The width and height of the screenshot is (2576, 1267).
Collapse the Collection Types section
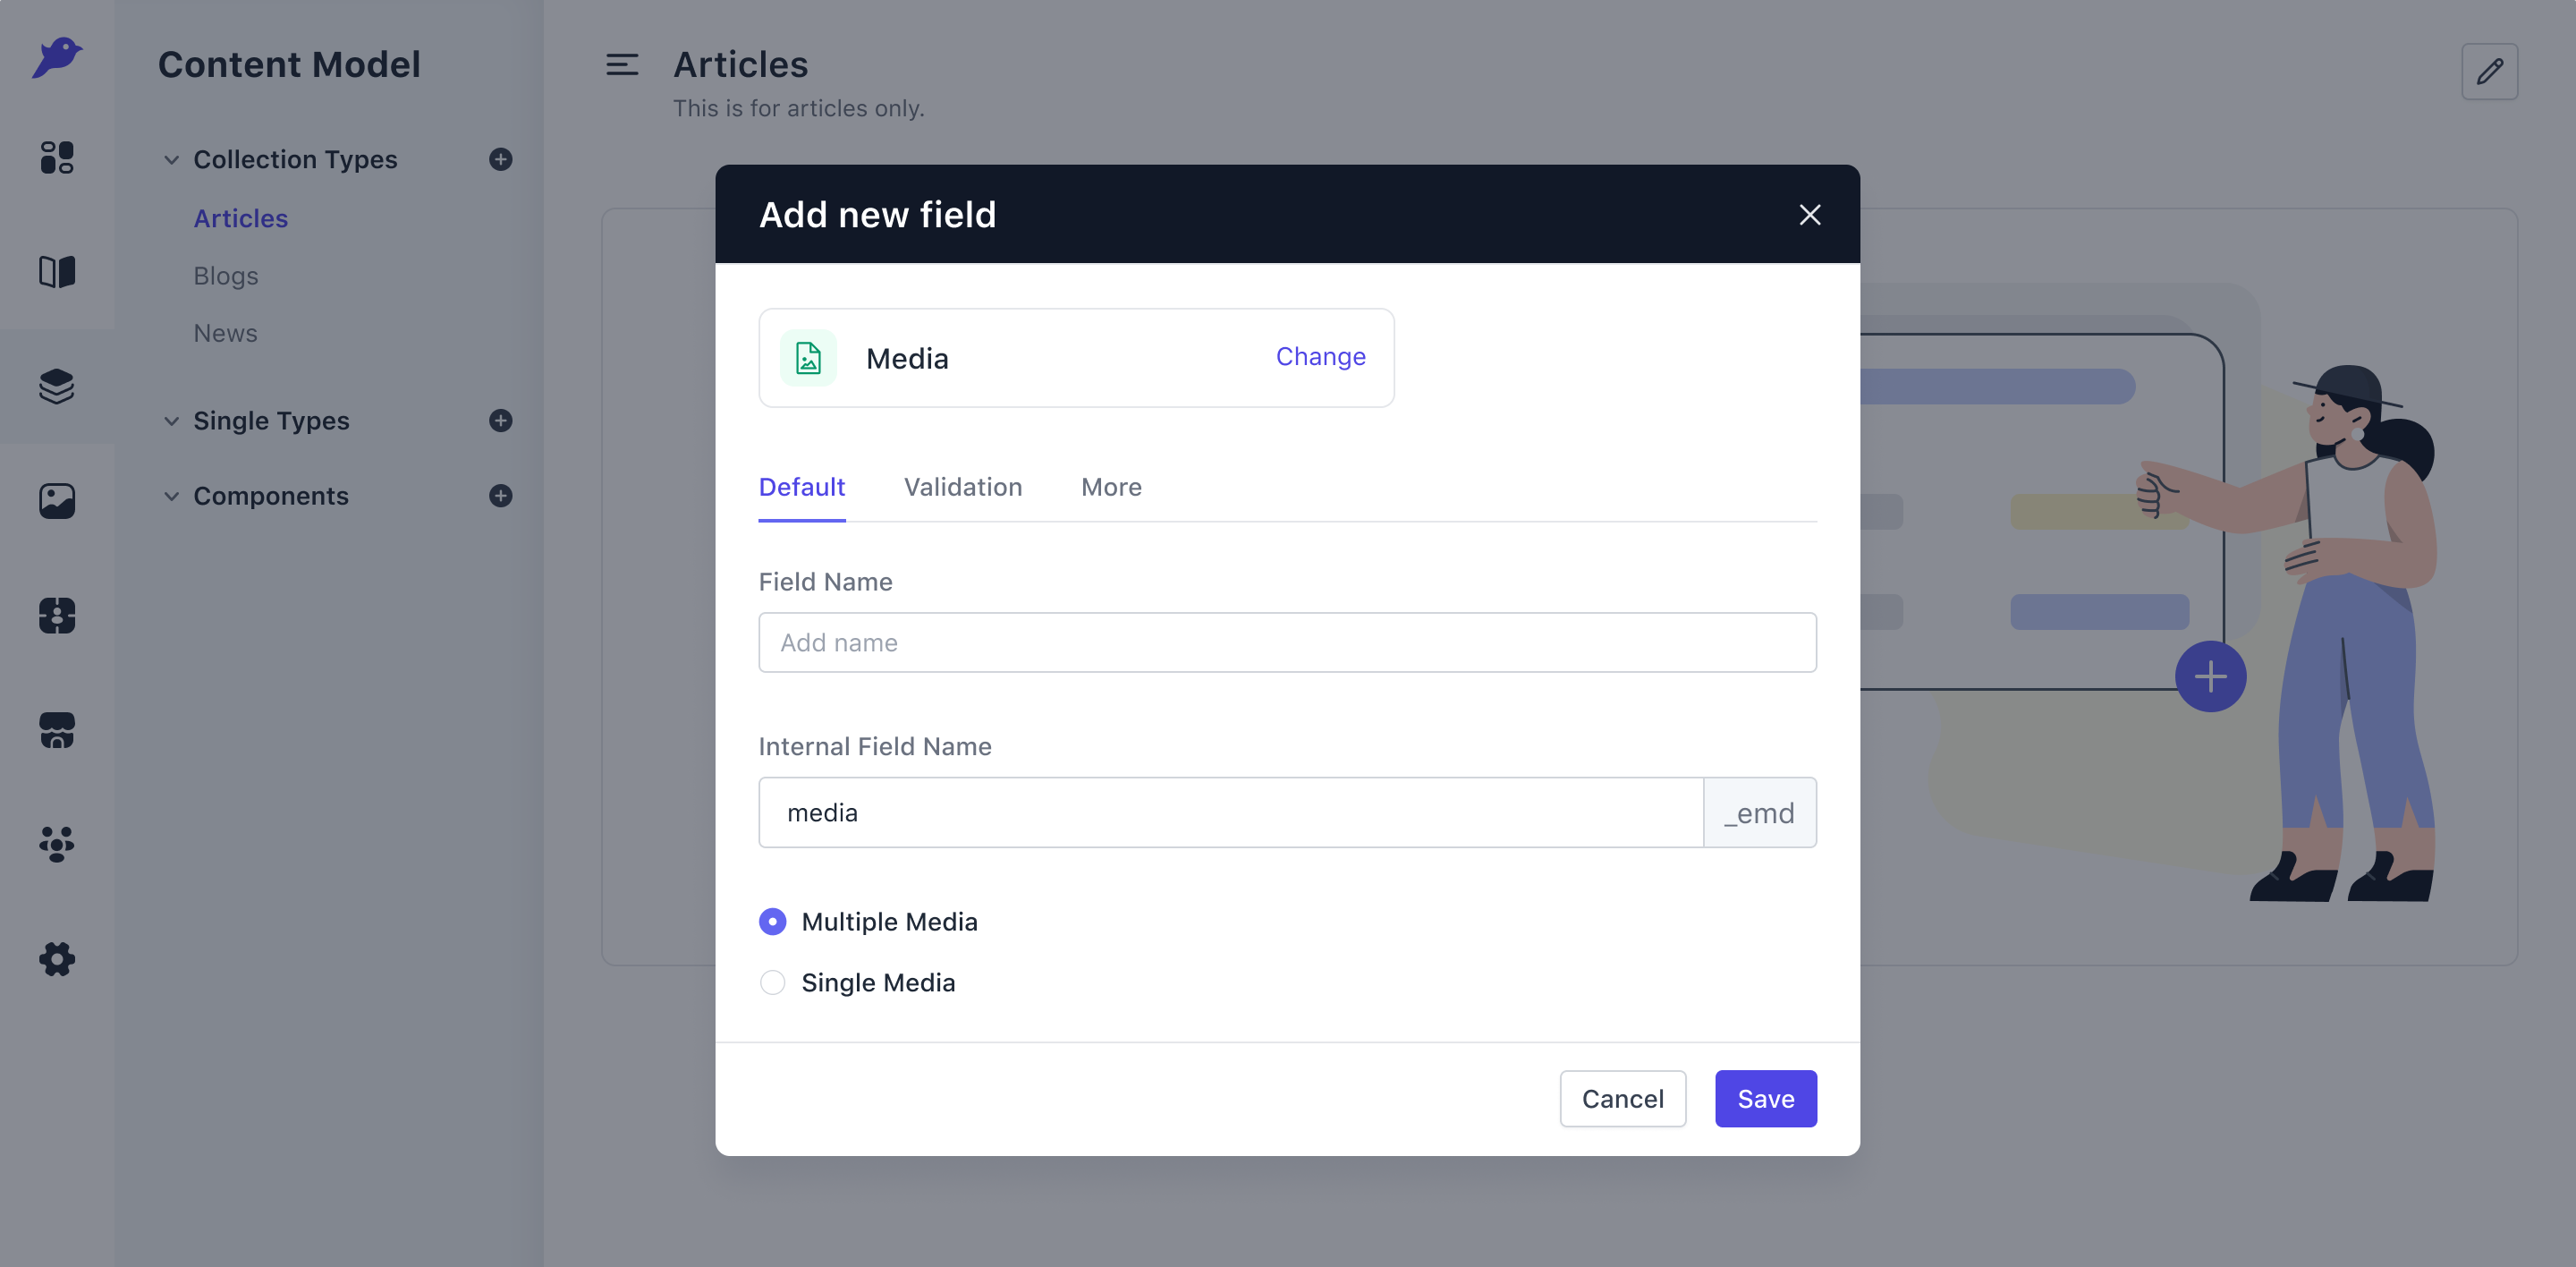[x=171, y=160]
